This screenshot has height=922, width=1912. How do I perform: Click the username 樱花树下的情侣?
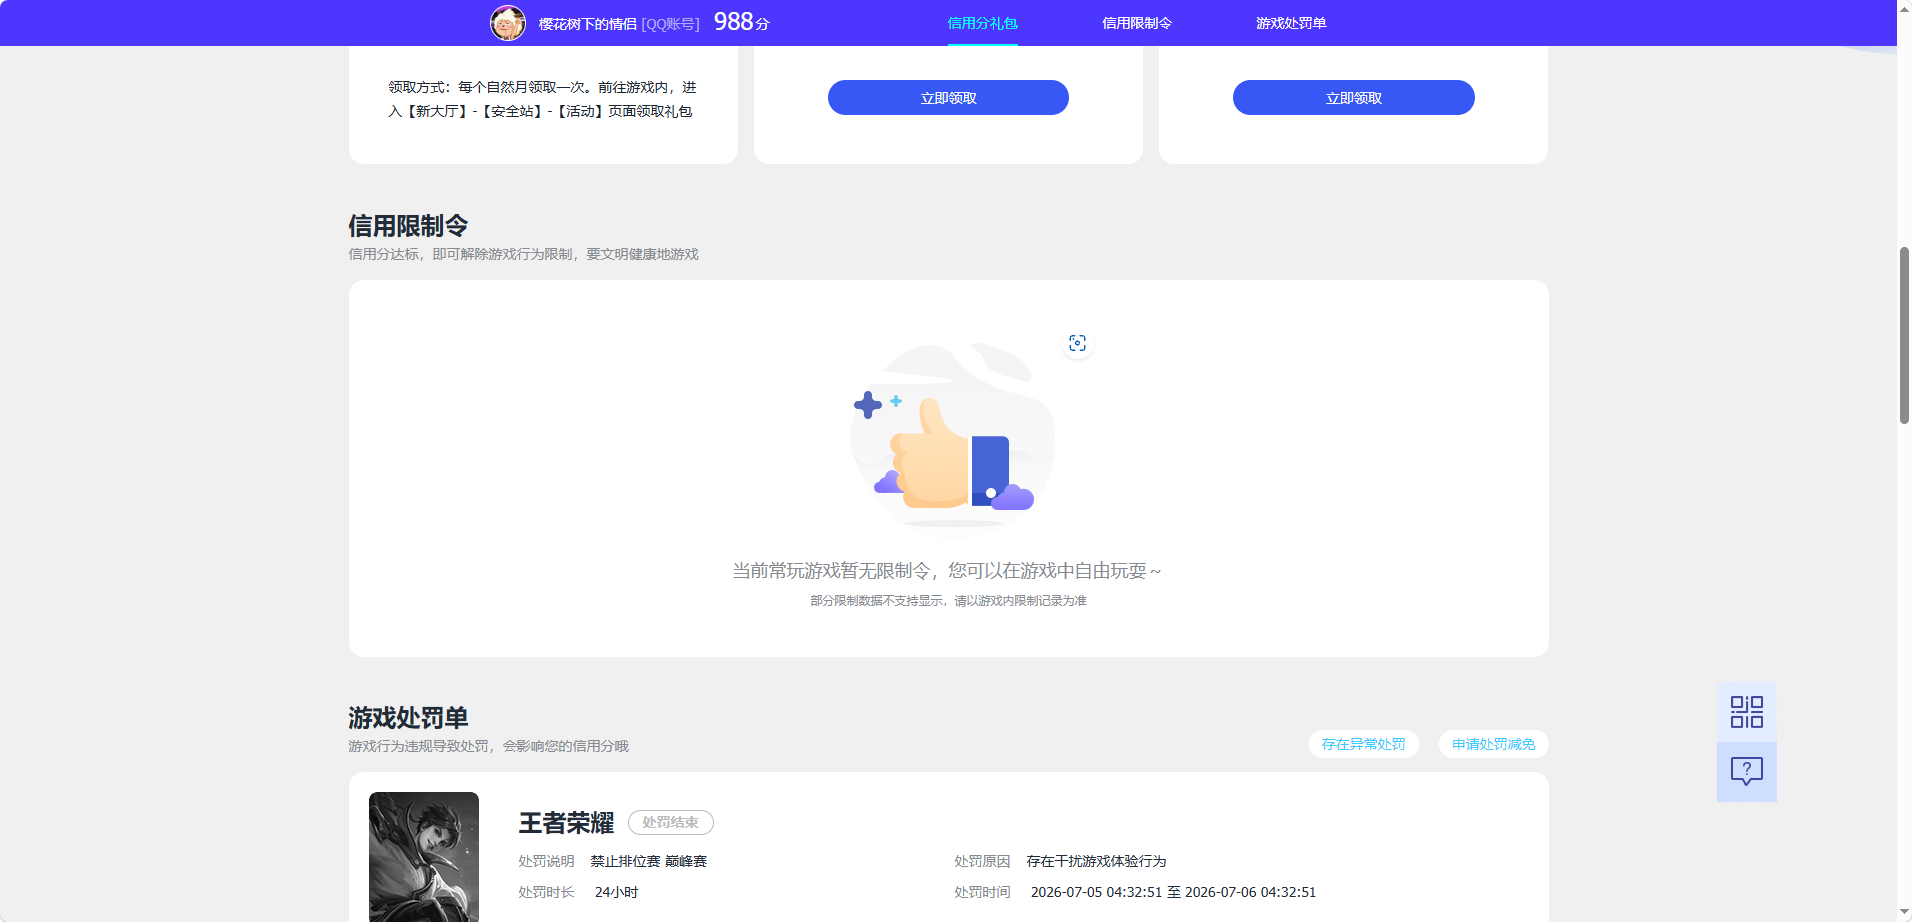click(588, 24)
